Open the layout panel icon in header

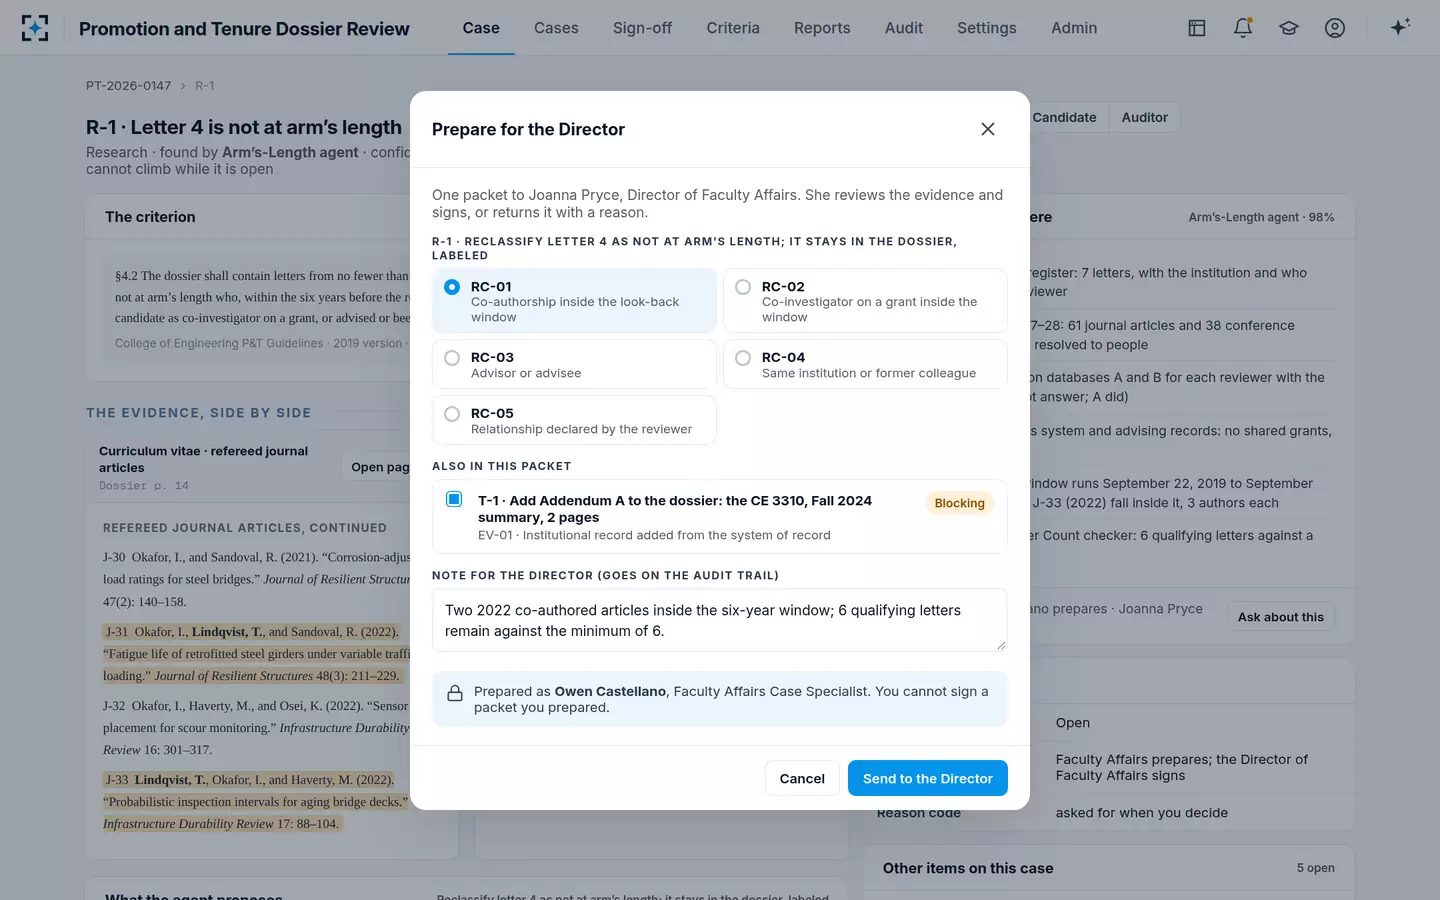tap(1197, 28)
